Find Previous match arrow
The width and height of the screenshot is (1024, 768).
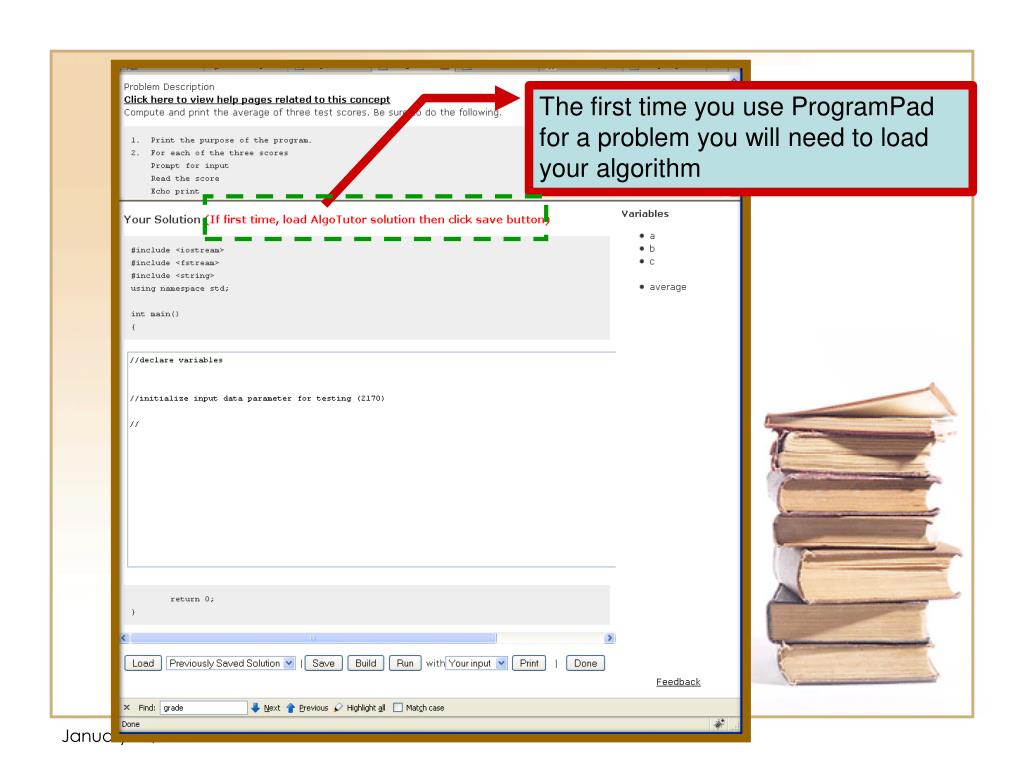307,707
